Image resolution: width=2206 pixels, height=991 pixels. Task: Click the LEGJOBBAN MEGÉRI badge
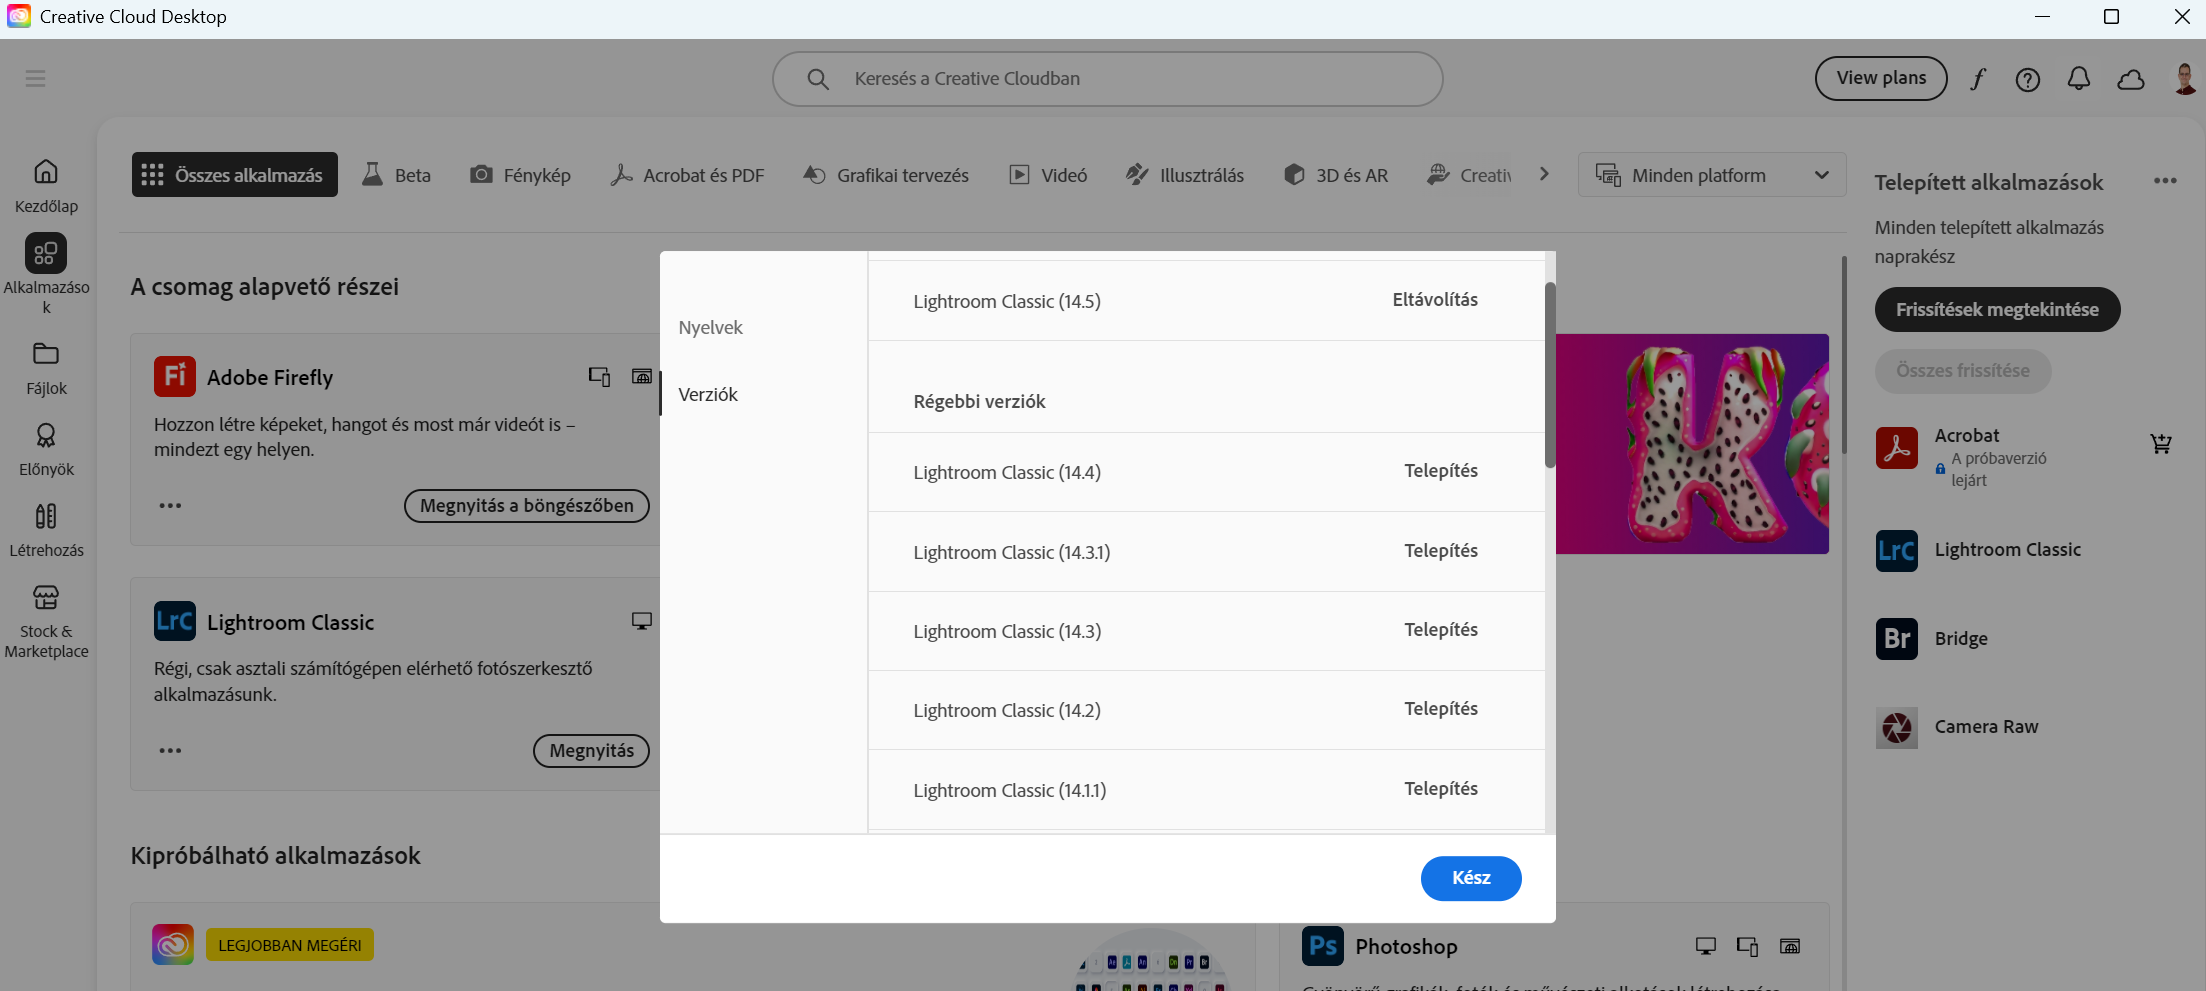(290, 945)
